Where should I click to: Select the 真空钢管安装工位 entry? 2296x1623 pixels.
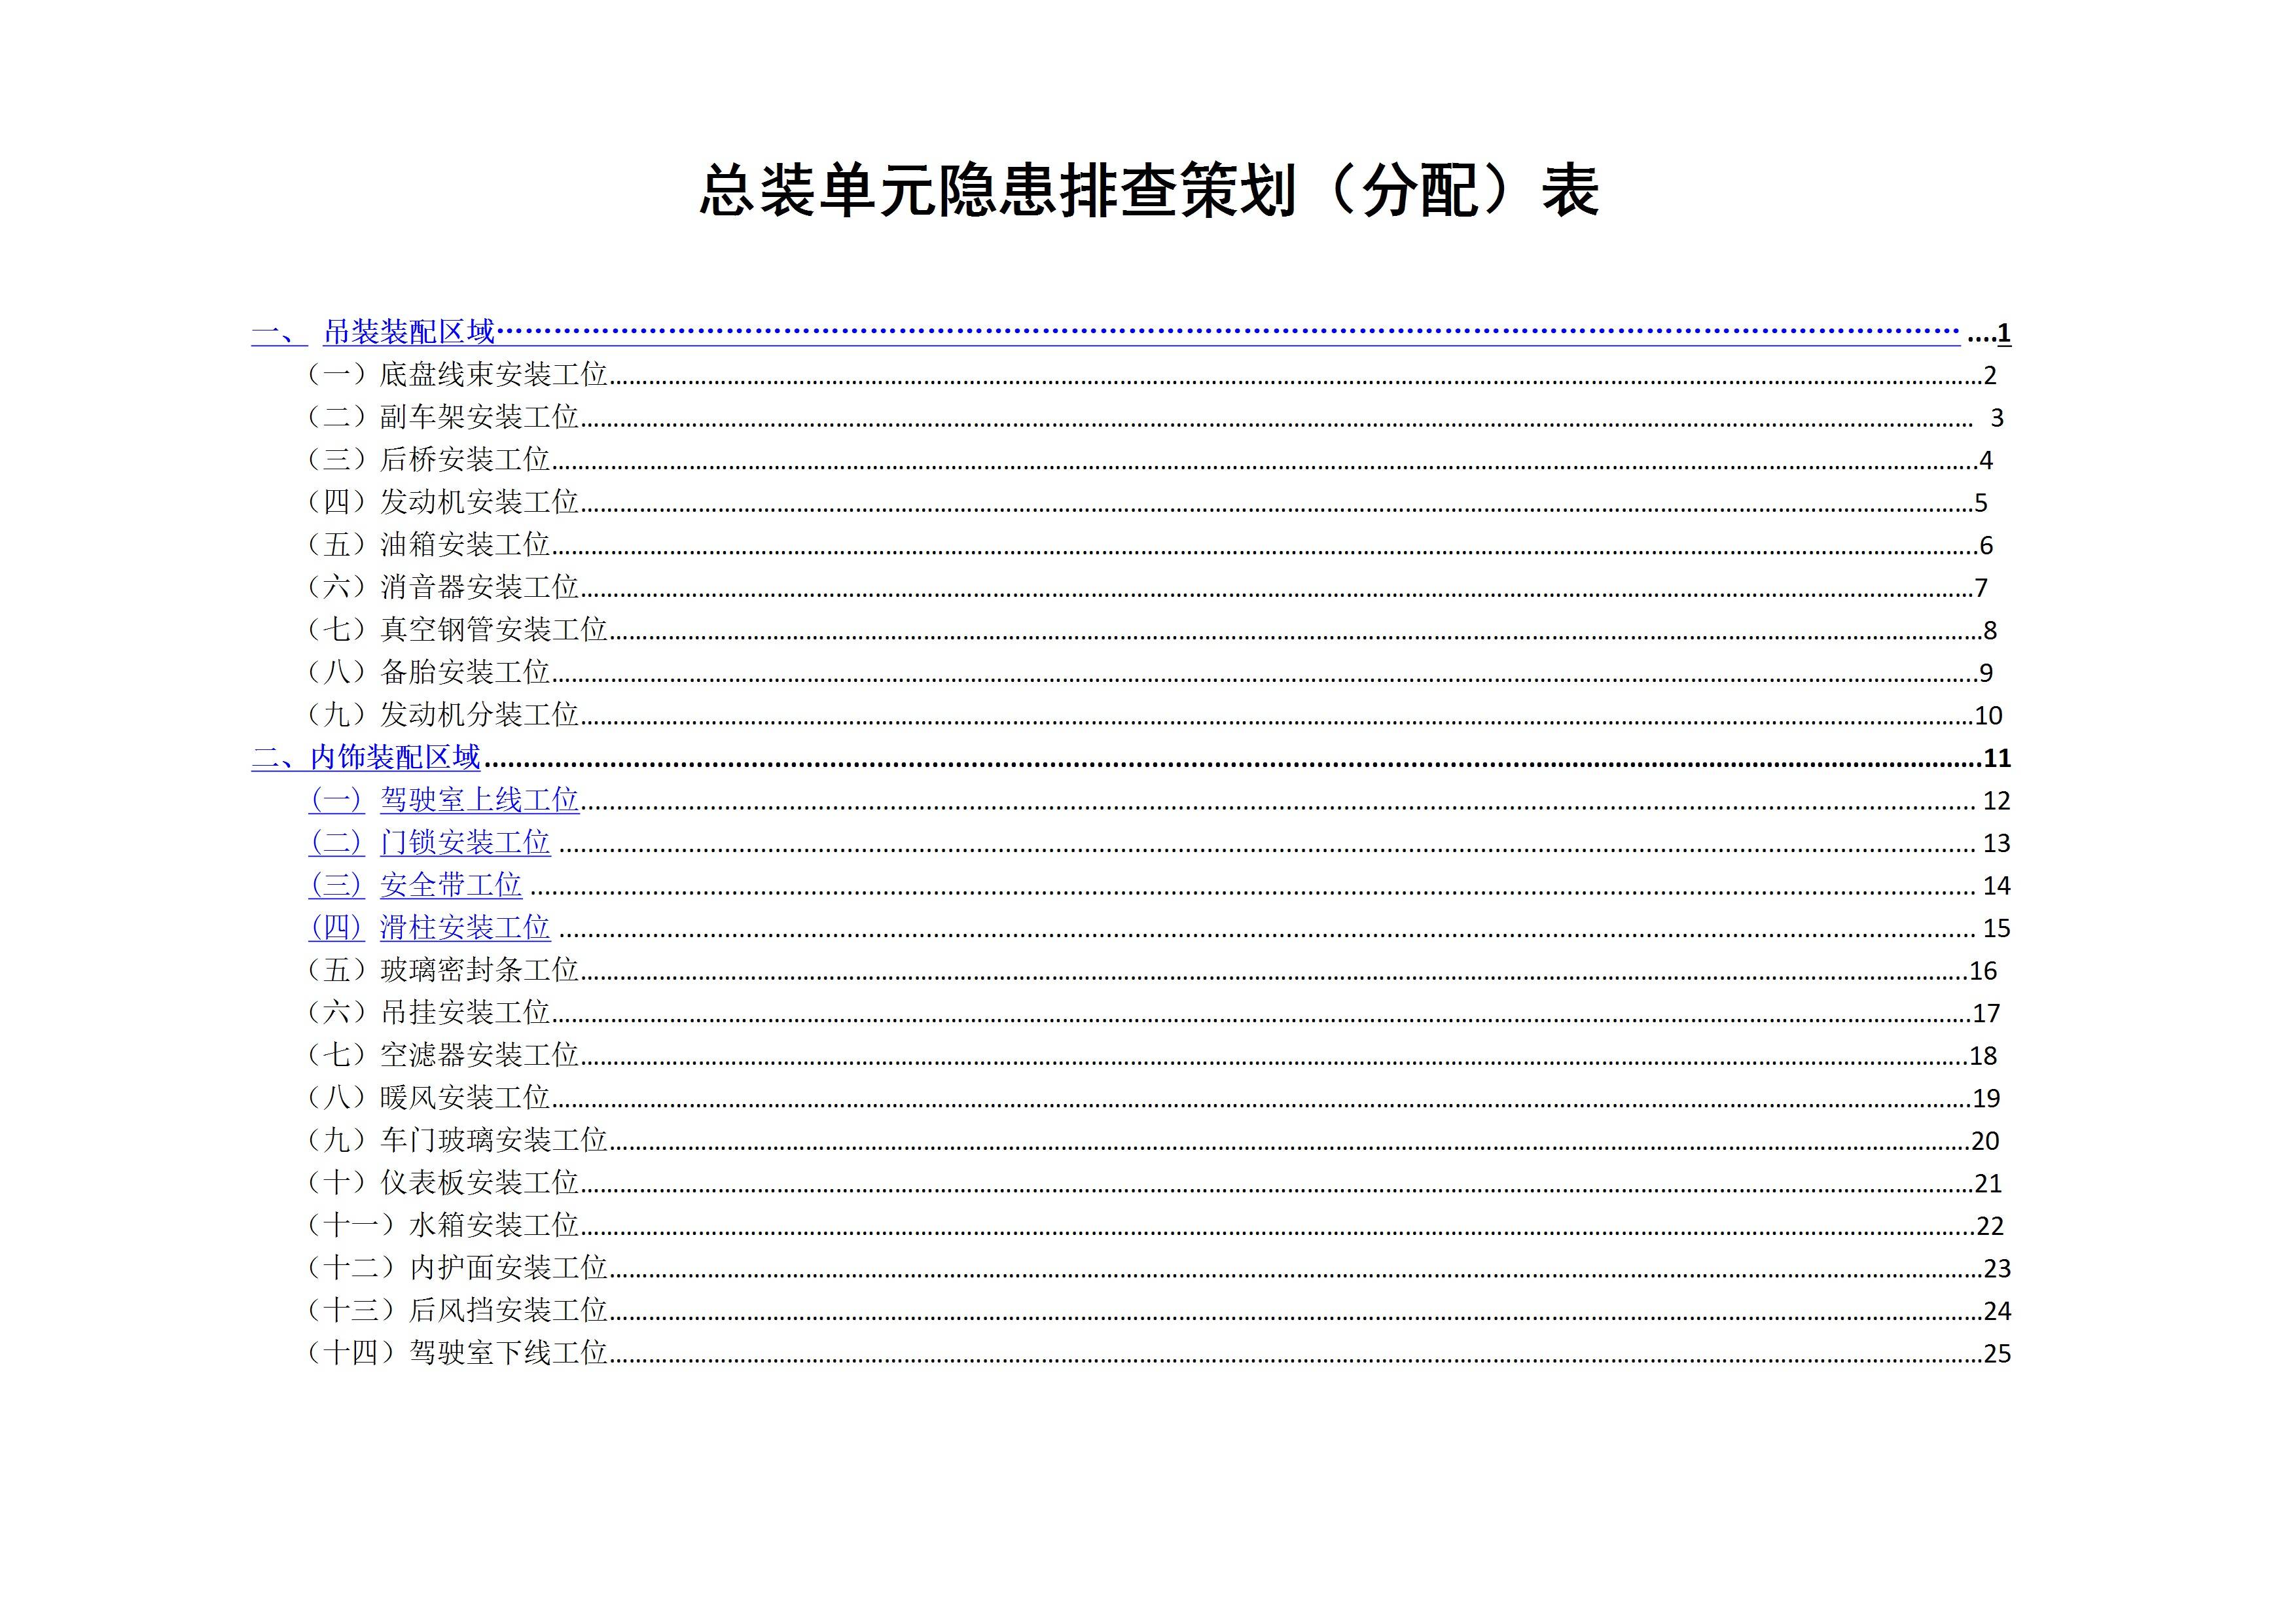(x=493, y=630)
